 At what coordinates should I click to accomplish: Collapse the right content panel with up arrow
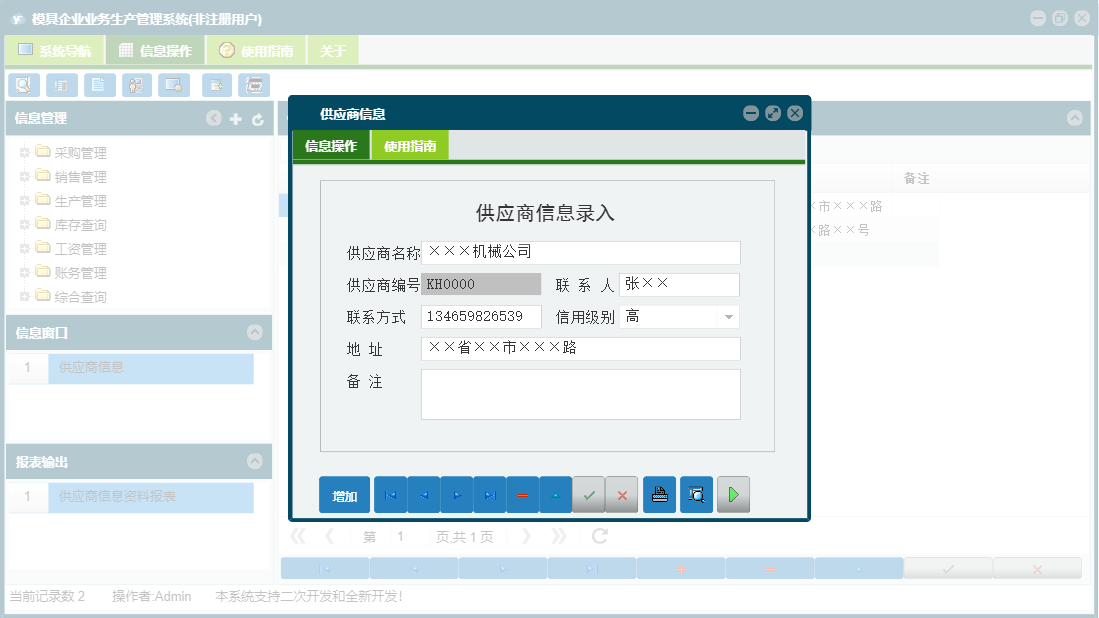(x=1074, y=118)
